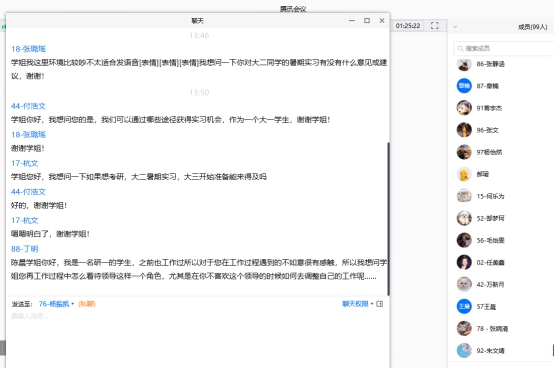Select member name 57王晨 in the list
The height and width of the screenshot is (368, 554).
click(486, 307)
